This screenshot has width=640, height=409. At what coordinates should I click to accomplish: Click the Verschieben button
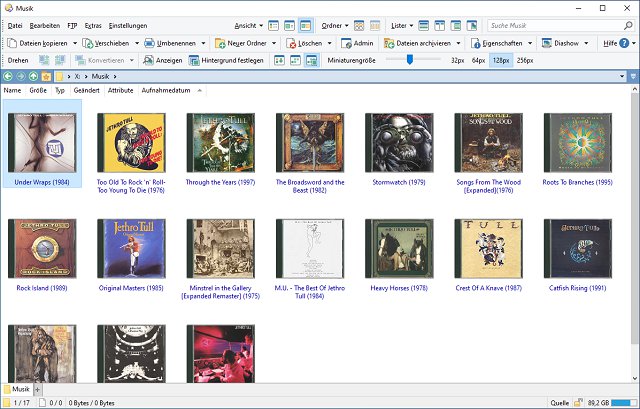[x=106, y=43]
